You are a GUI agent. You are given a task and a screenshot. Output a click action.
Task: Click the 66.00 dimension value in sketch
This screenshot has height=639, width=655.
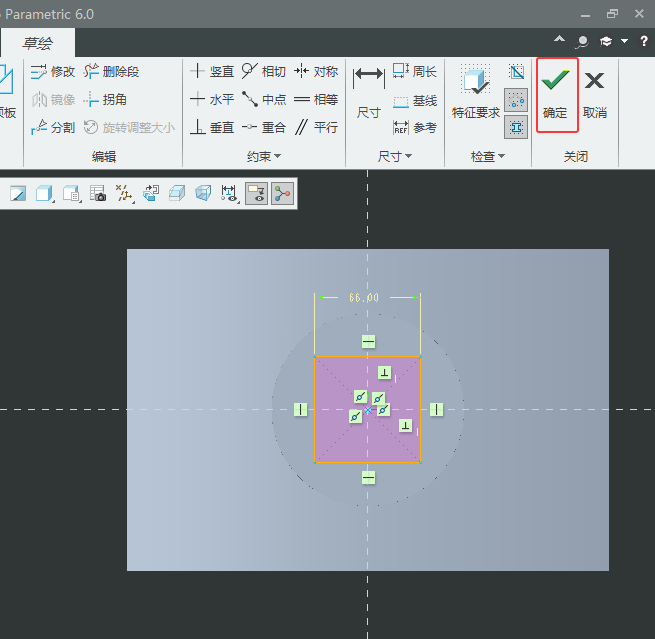click(364, 298)
